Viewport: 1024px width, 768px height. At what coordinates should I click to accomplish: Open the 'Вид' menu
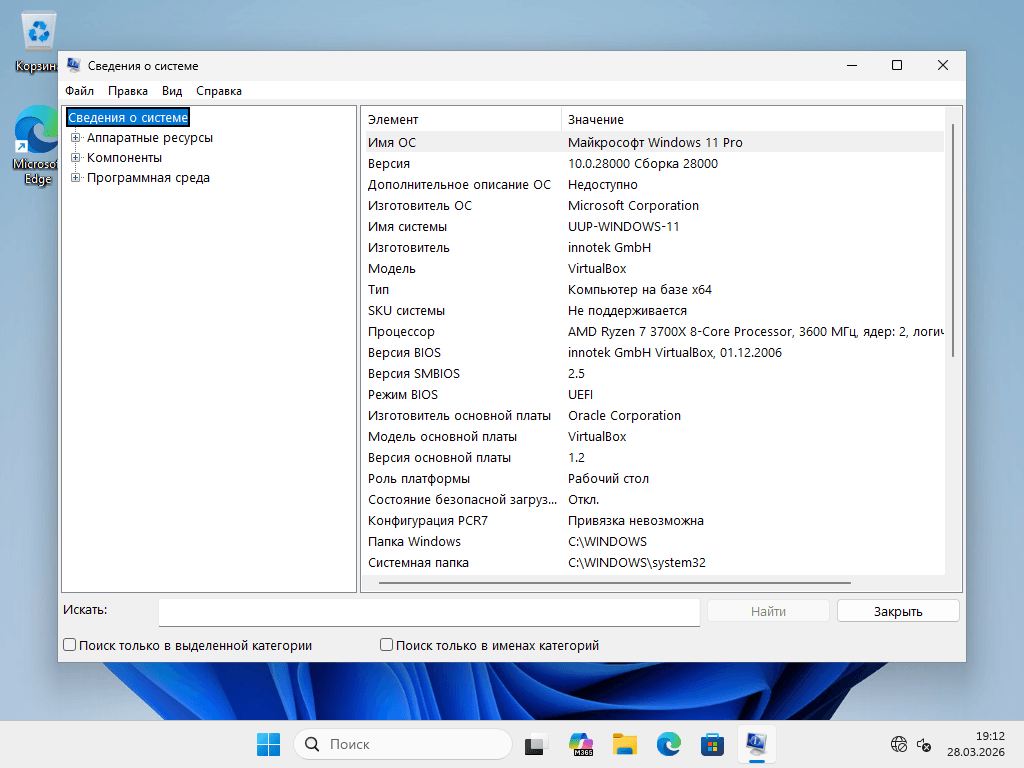pos(171,90)
